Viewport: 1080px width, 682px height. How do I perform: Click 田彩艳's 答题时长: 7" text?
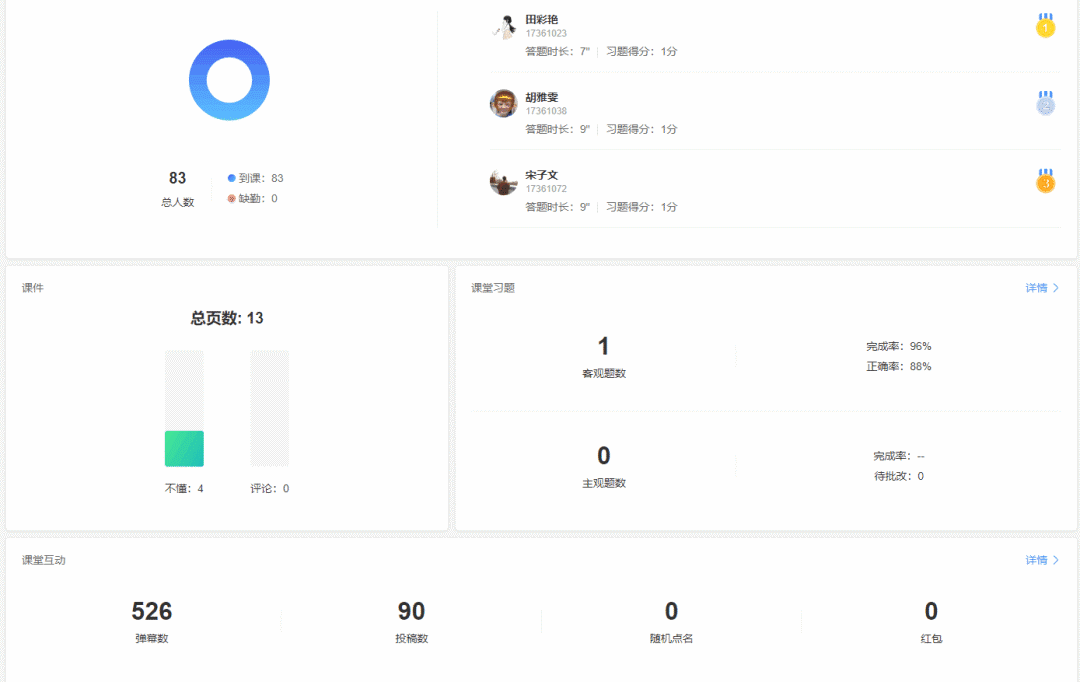point(558,51)
